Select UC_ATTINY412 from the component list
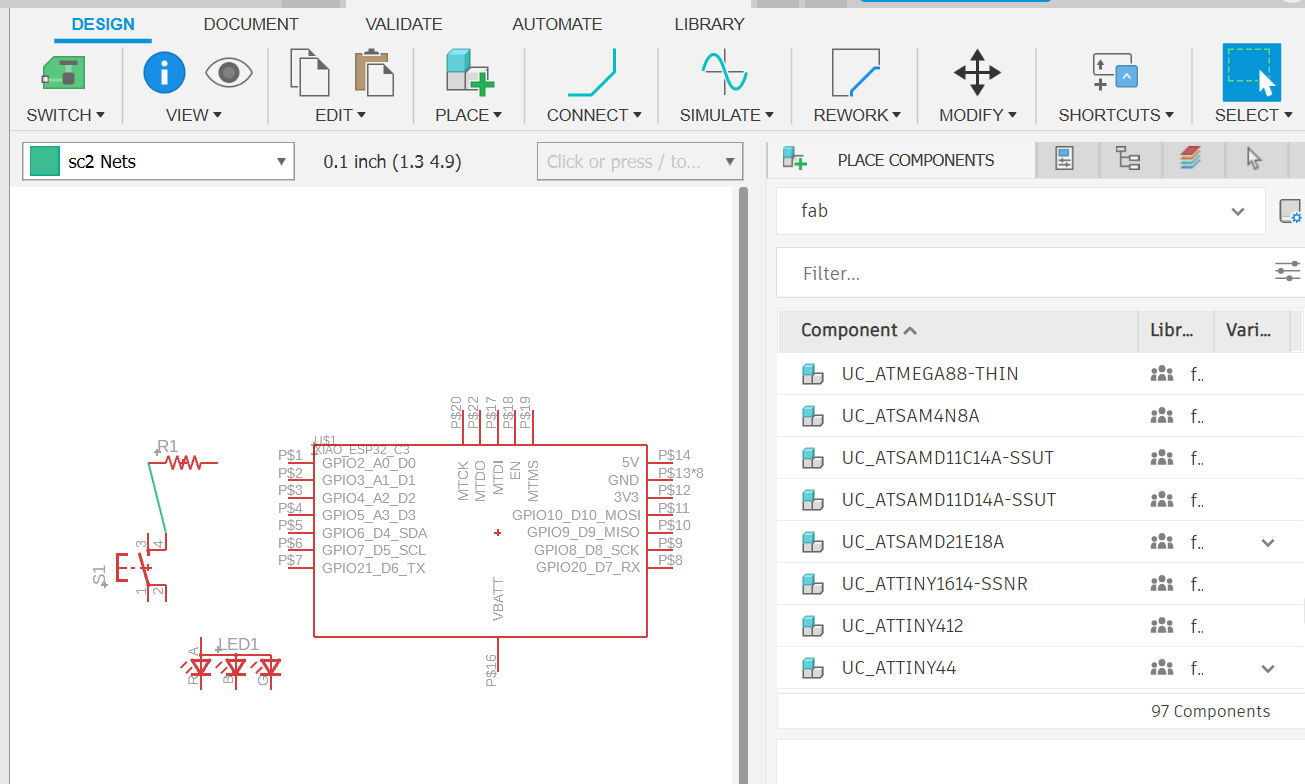Viewport: 1305px width, 784px height. pos(901,626)
